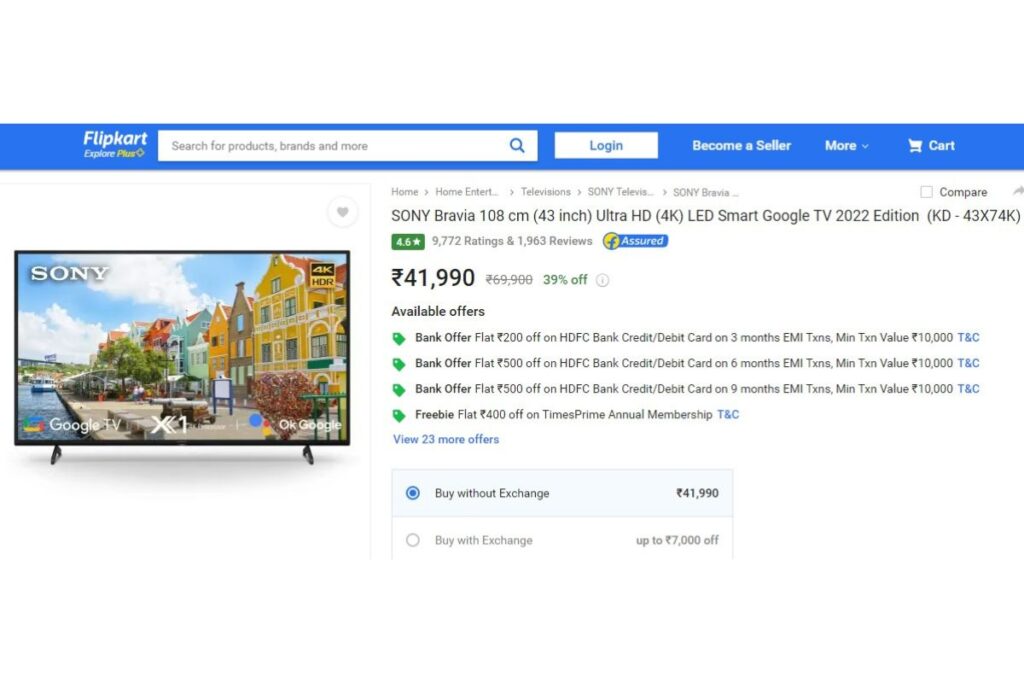Open 9,772 Ratings & 1,963 Reviews
This screenshot has height=683, width=1024.
(x=512, y=241)
